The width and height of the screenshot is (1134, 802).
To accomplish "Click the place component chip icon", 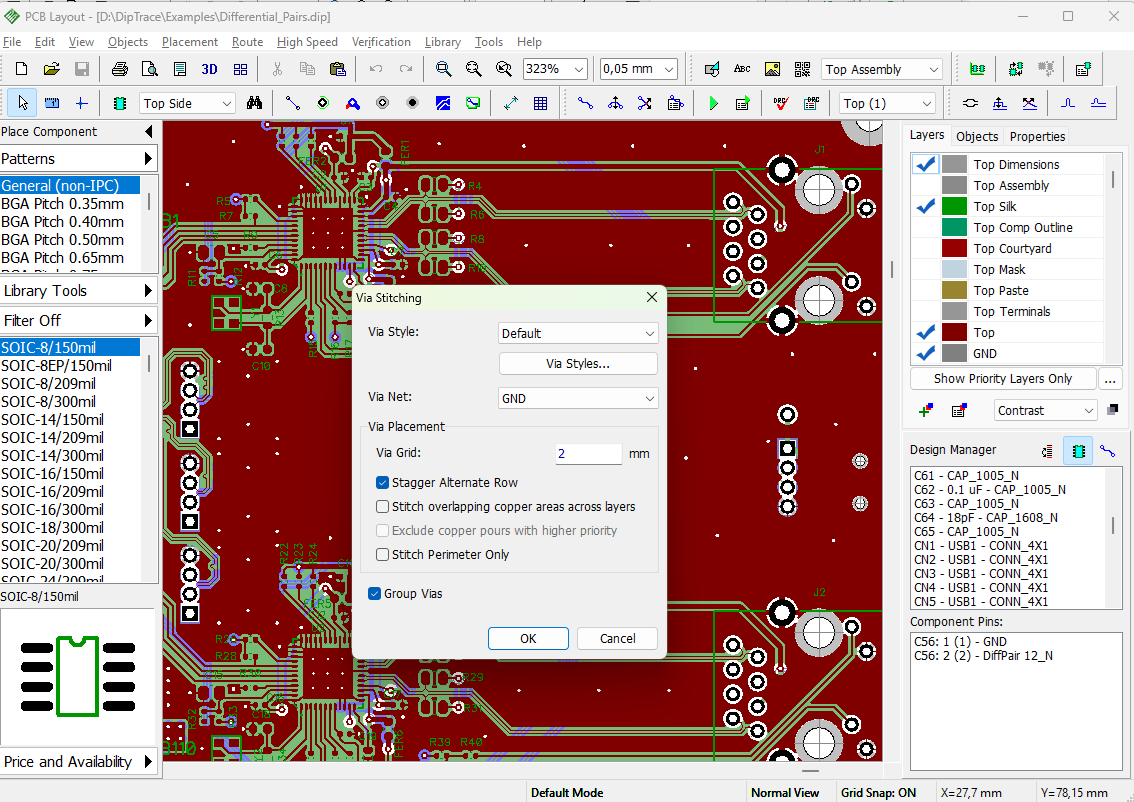I will 120,103.
